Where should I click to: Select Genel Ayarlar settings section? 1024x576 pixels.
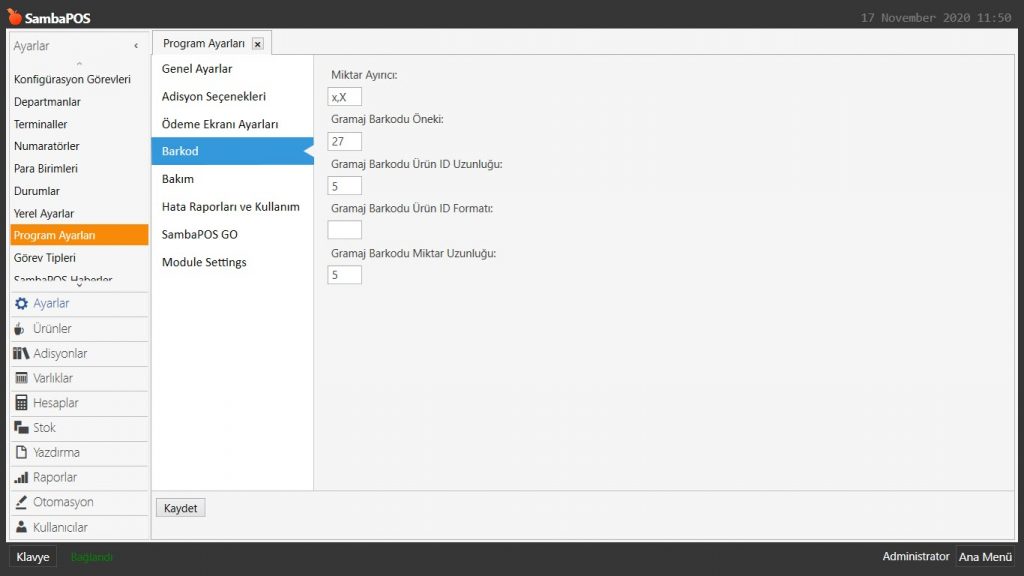pyautogui.click(x=197, y=69)
